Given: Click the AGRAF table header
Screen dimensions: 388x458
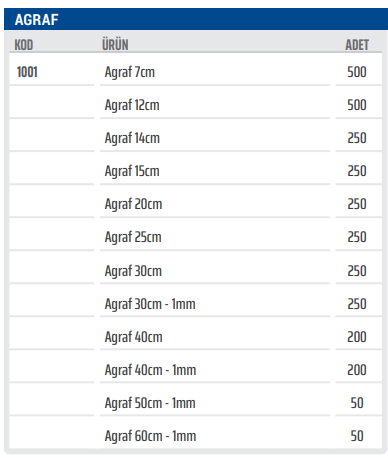Looking at the screenshot, I should tap(37, 20).
